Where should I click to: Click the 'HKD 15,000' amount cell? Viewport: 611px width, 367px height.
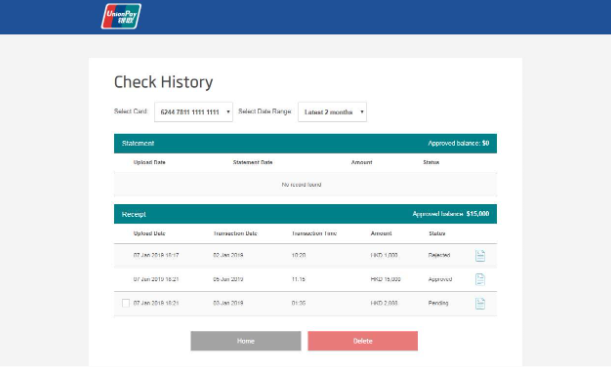click(x=386, y=279)
